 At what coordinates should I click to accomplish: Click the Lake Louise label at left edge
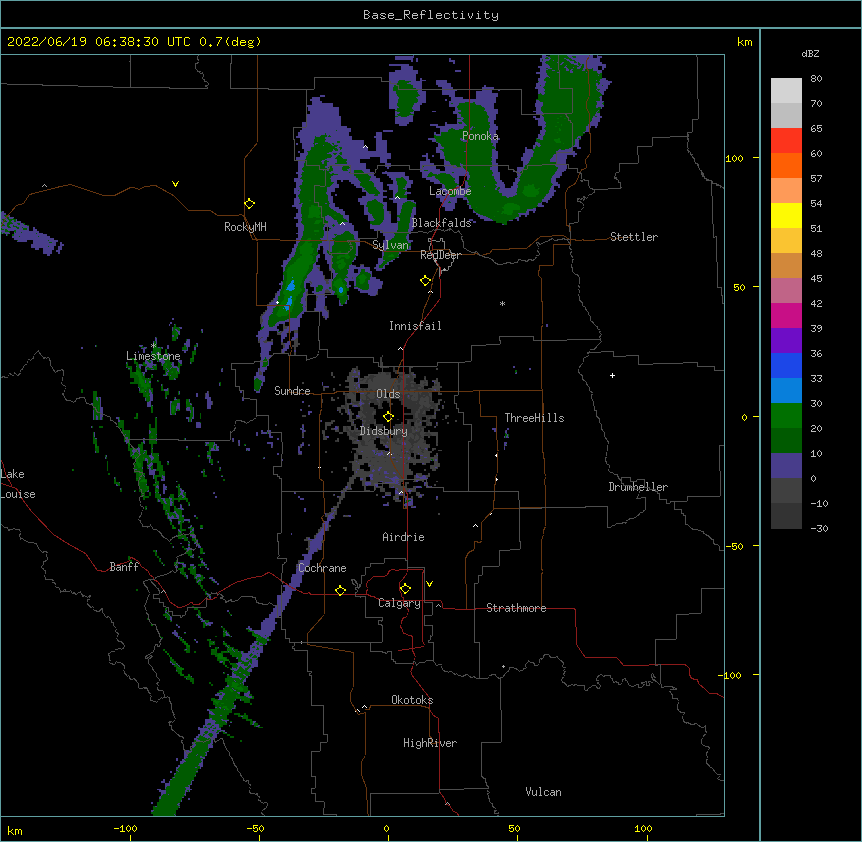(x=18, y=484)
